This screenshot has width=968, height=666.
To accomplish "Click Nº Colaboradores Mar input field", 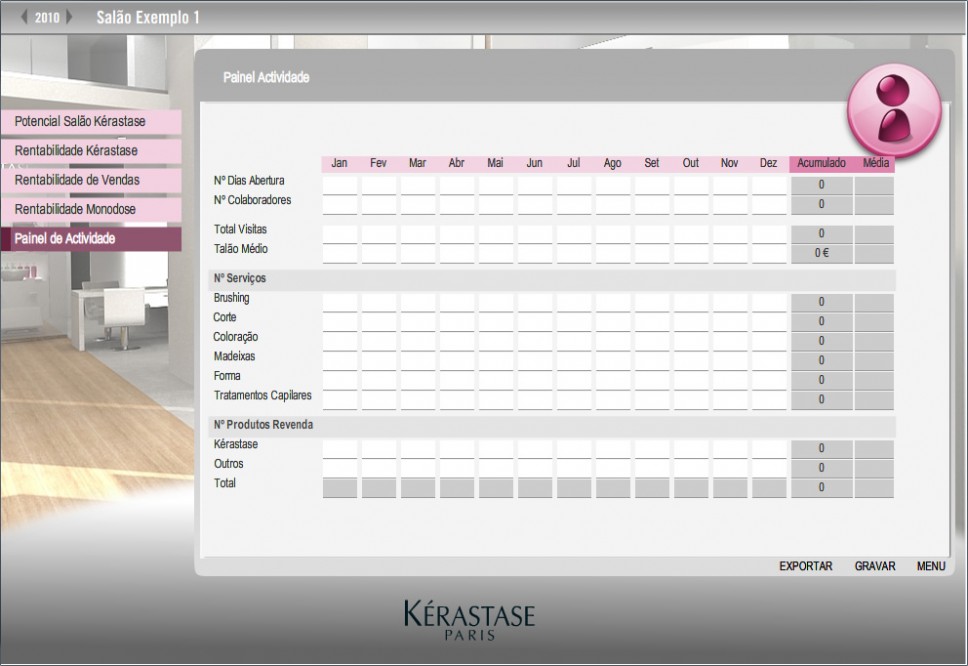I will pos(417,204).
